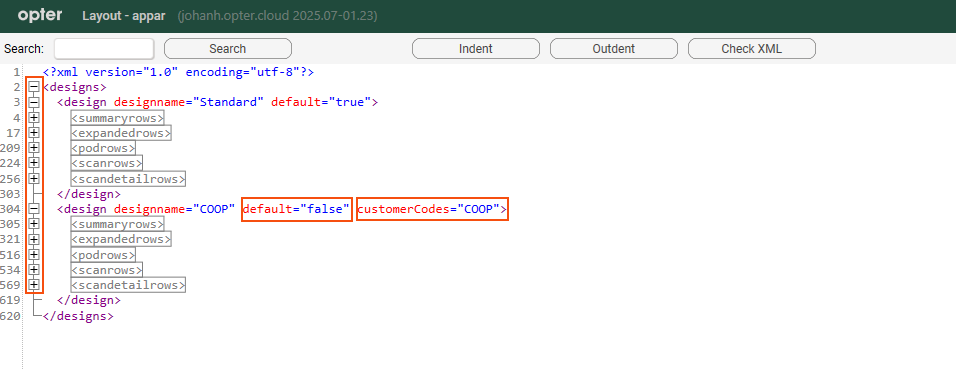Expand scandetailrows on line 569
Viewport: 956px width, 370px height.
[x=34, y=285]
